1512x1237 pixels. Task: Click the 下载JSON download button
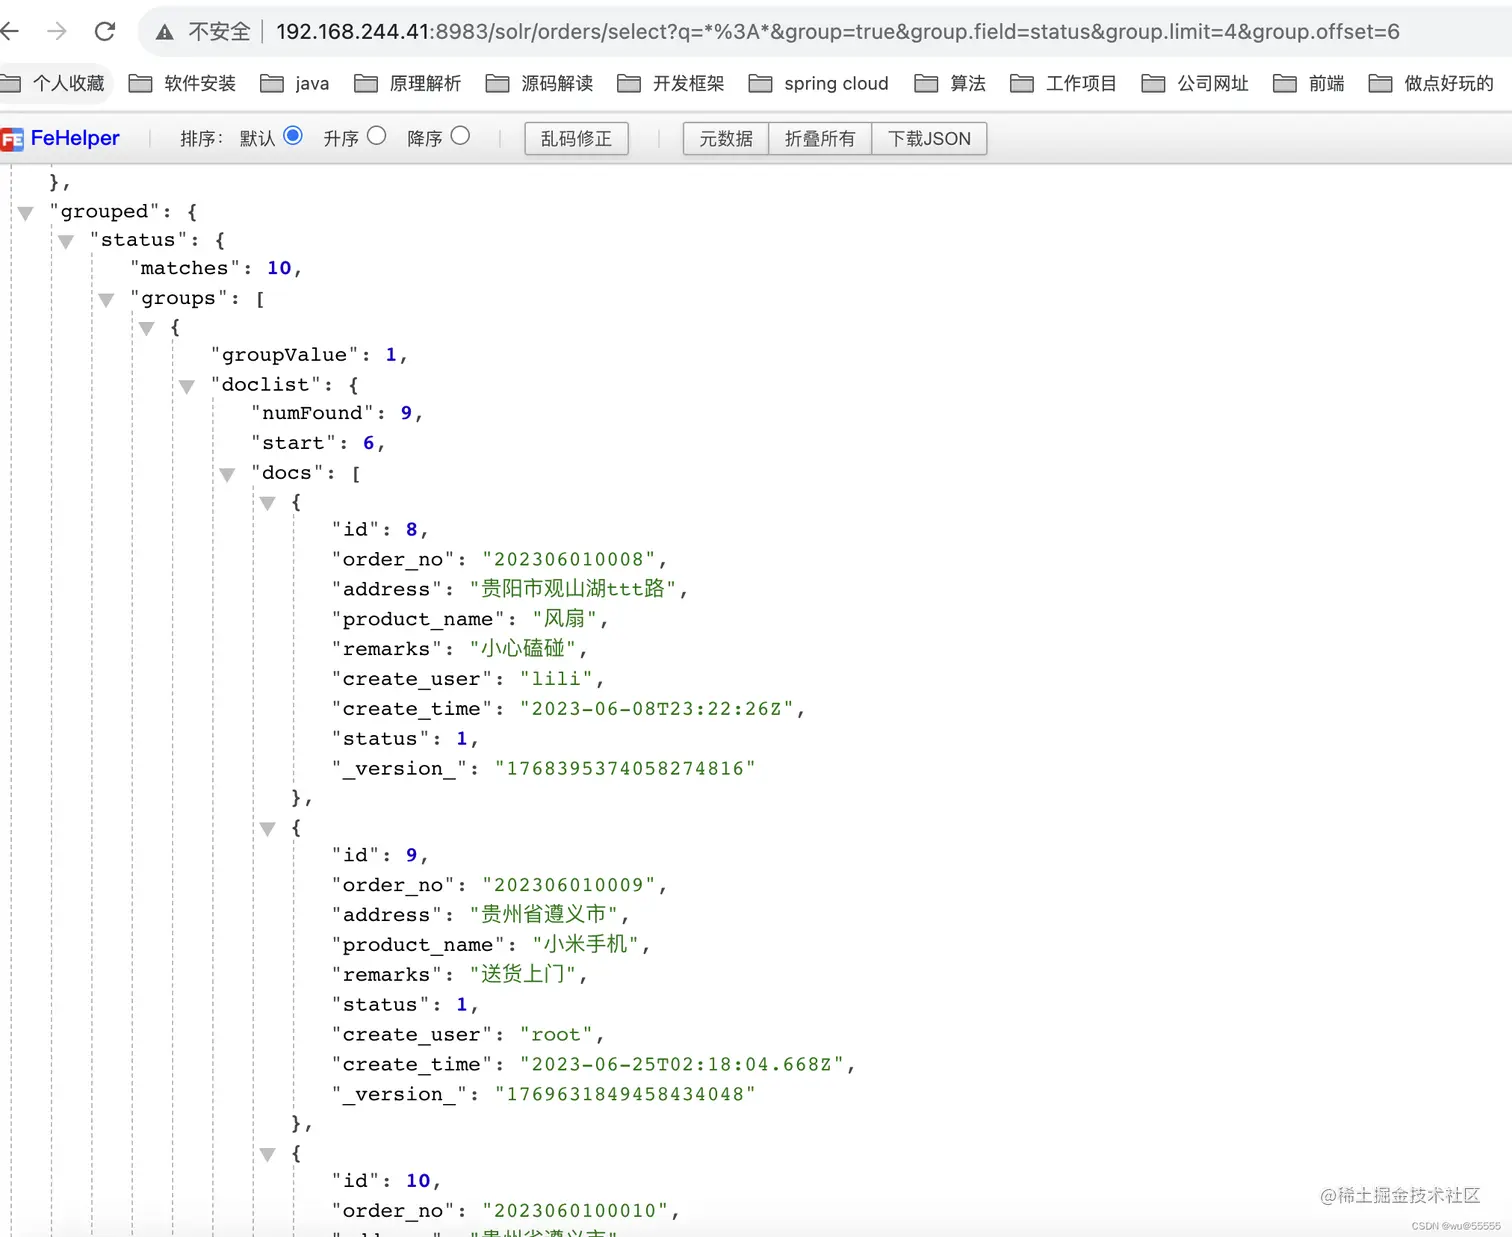click(x=929, y=139)
